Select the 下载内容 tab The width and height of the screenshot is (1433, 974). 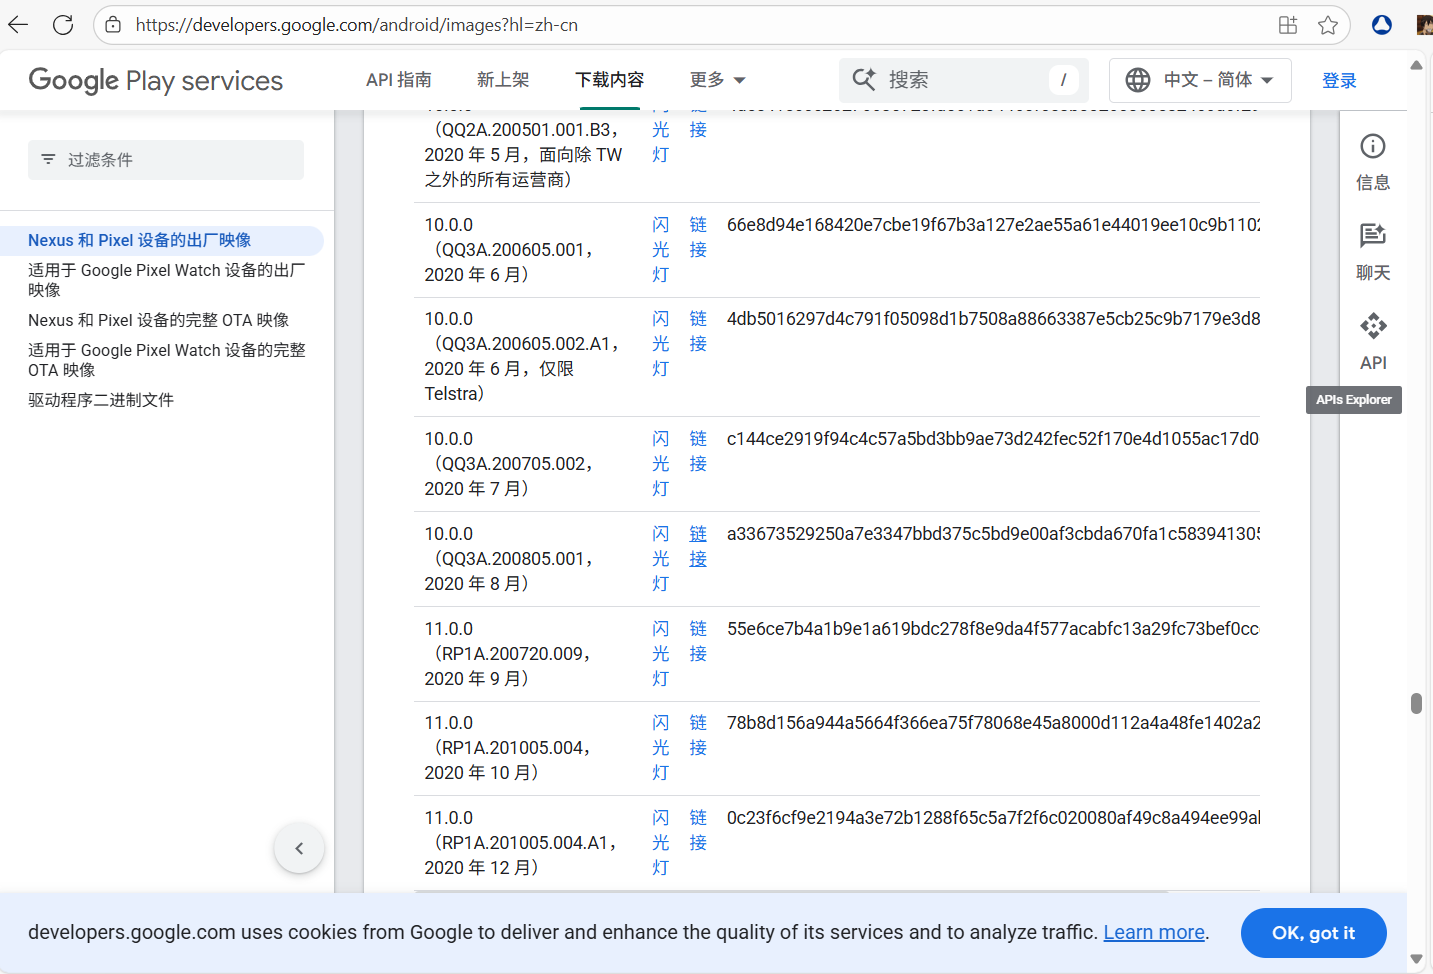(610, 80)
